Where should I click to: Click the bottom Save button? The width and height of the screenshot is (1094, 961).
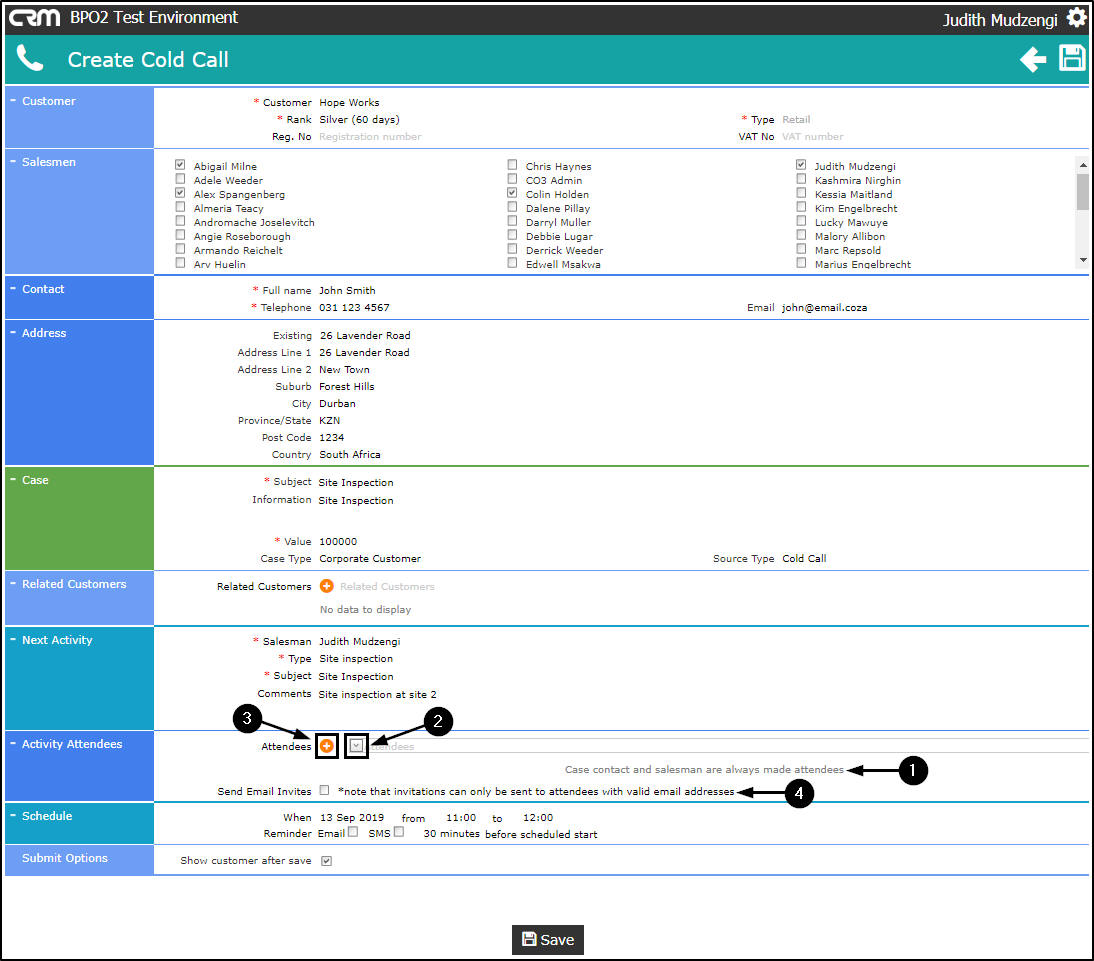(548, 939)
